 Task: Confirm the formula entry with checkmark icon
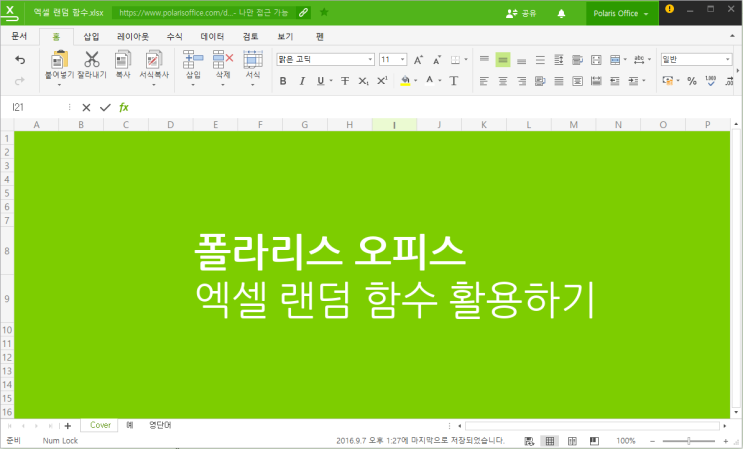tap(105, 108)
